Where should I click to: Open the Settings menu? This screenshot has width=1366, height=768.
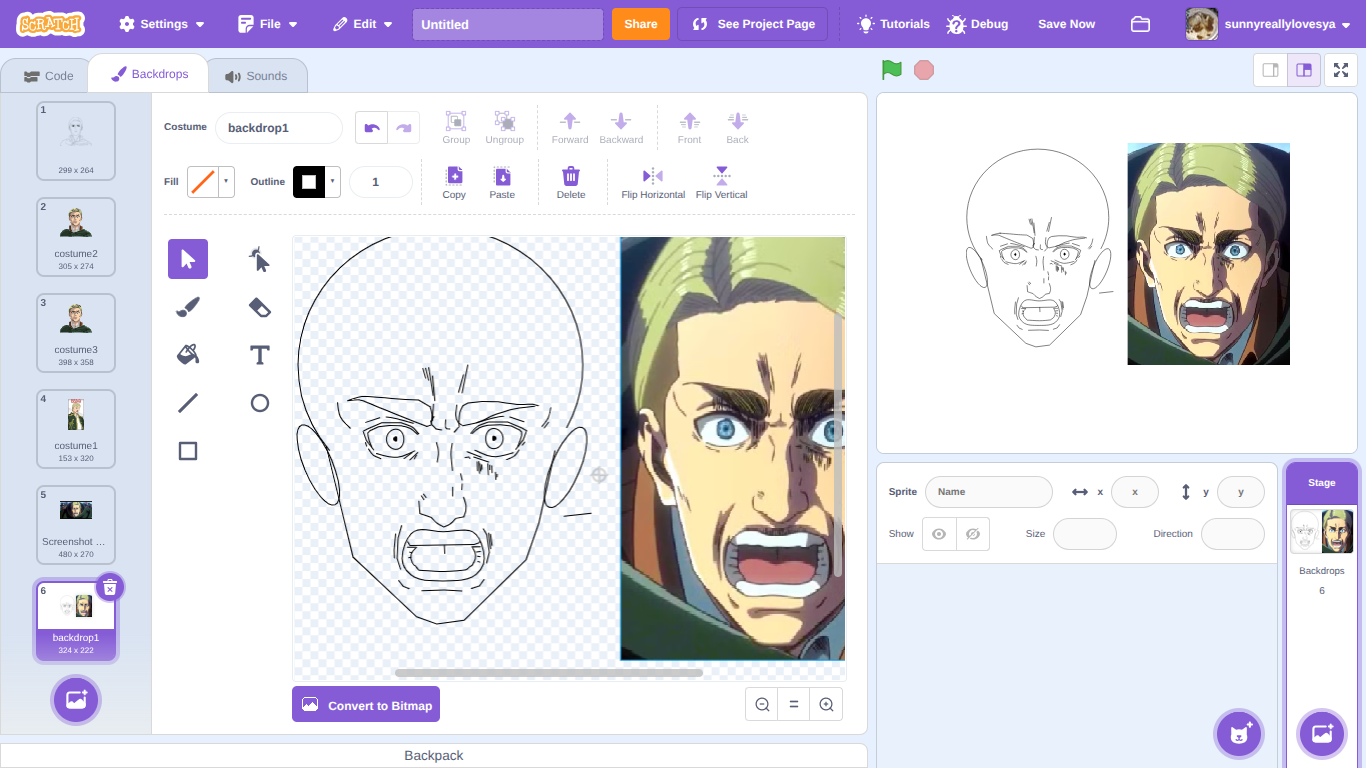coord(162,24)
